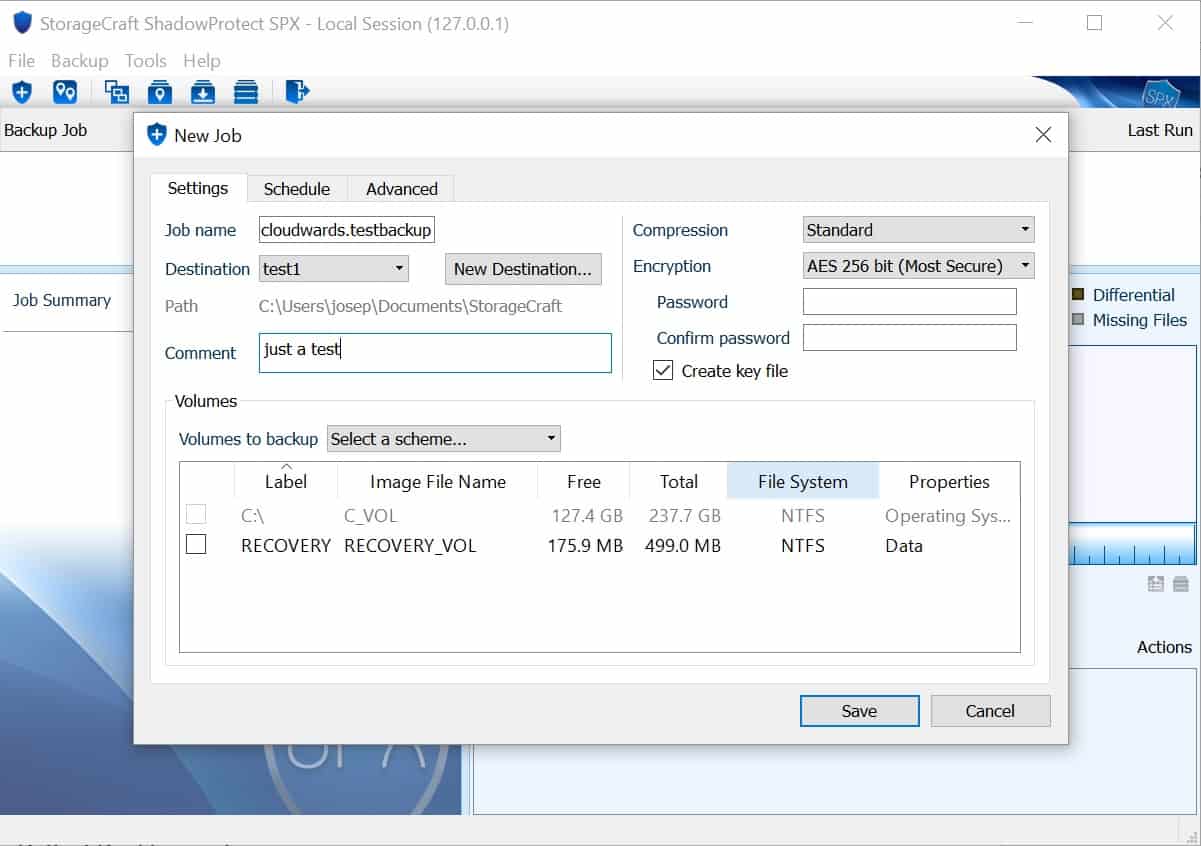The height and width of the screenshot is (846, 1201).
Task: Click the stacked disks toolbar icon
Action: (246, 92)
